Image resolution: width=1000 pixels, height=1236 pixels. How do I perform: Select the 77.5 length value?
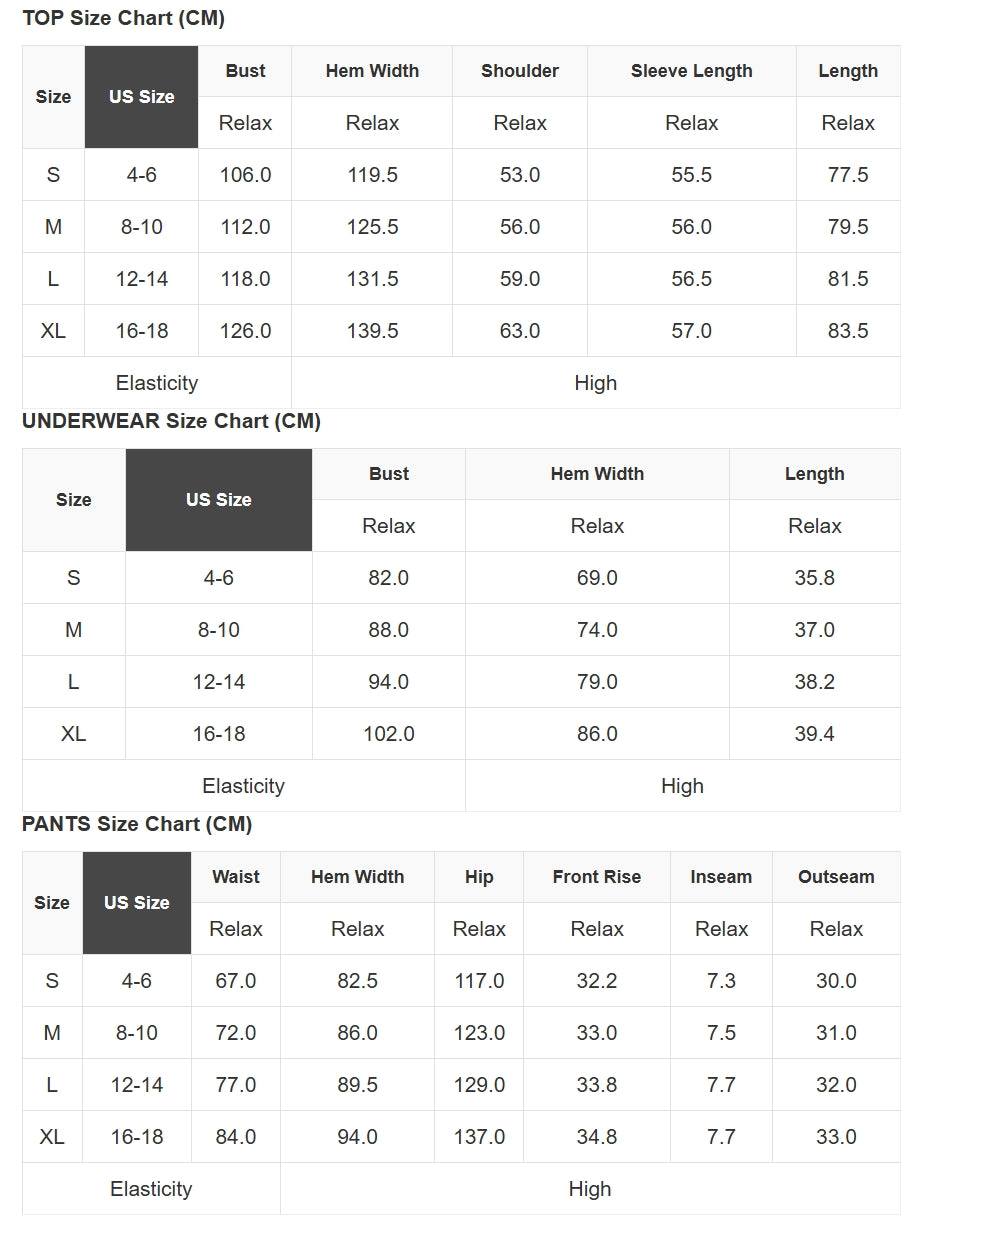tap(847, 175)
